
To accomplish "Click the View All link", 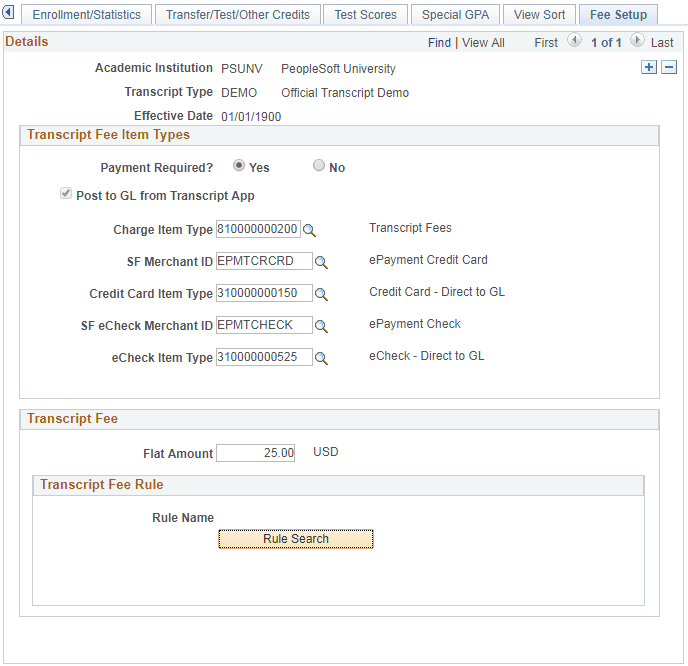I will coord(483,43).
